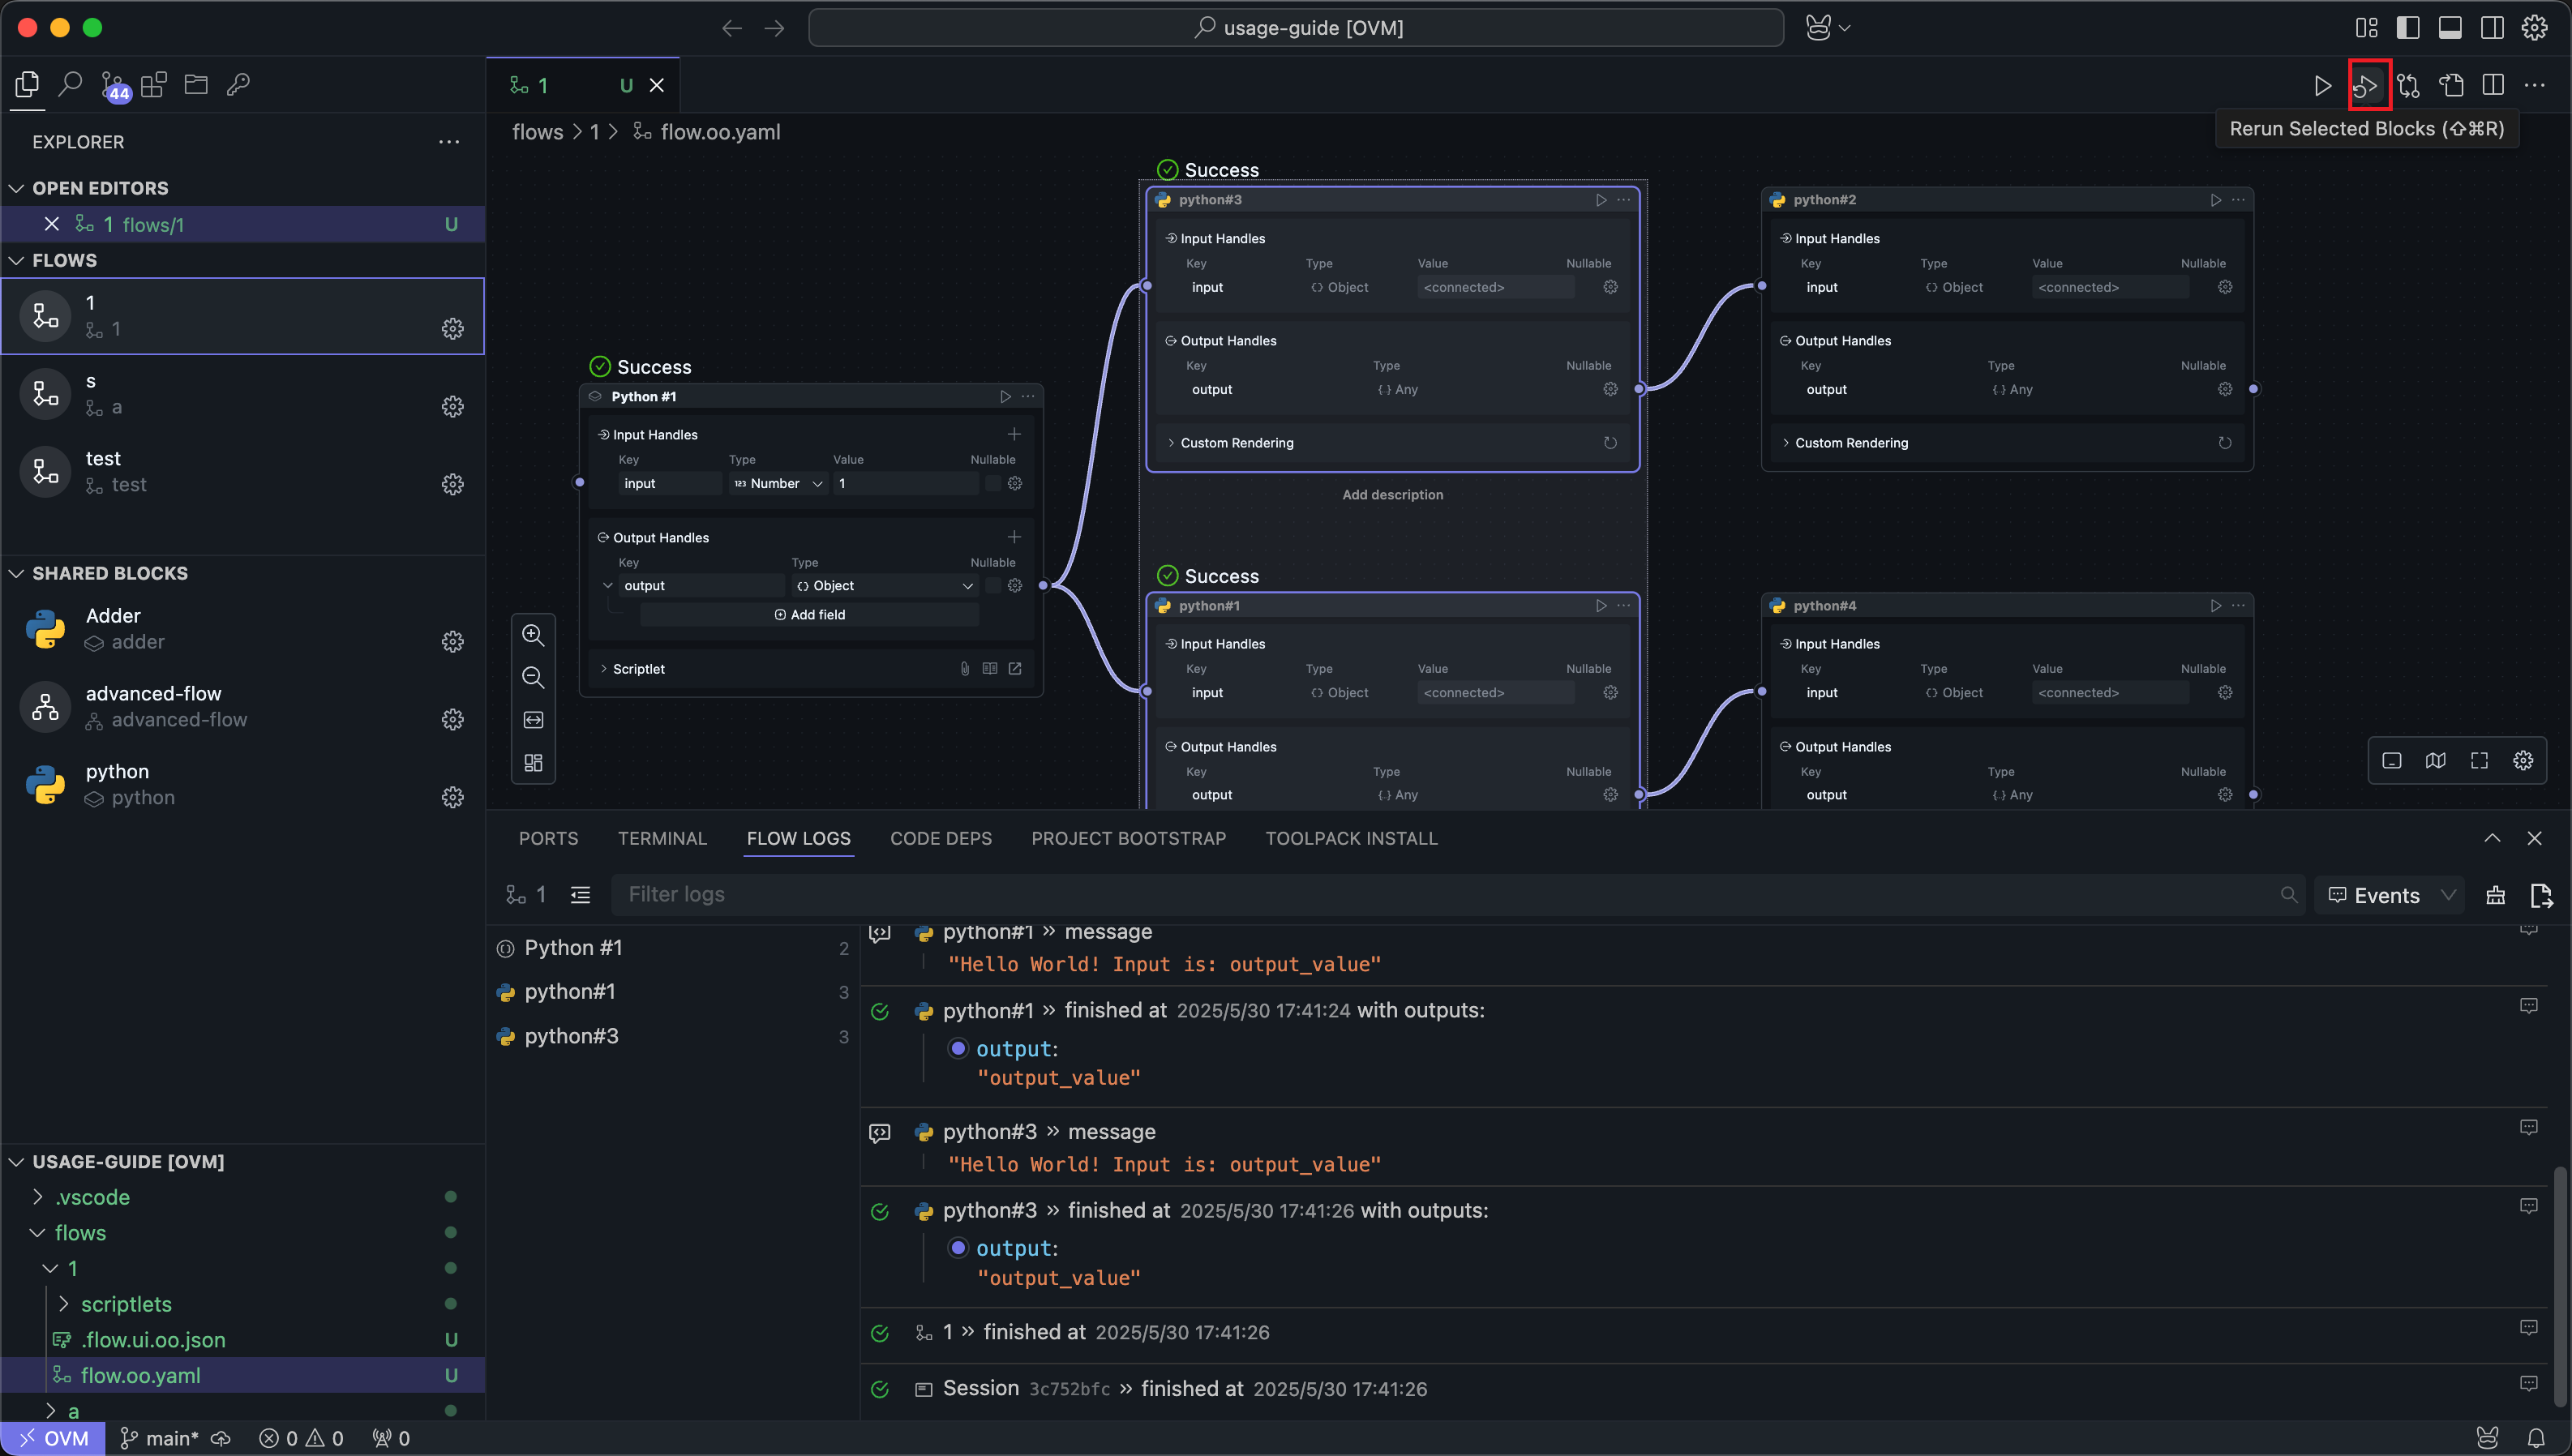
Task: Click Add field button
Action: click(x=809, y=615)
